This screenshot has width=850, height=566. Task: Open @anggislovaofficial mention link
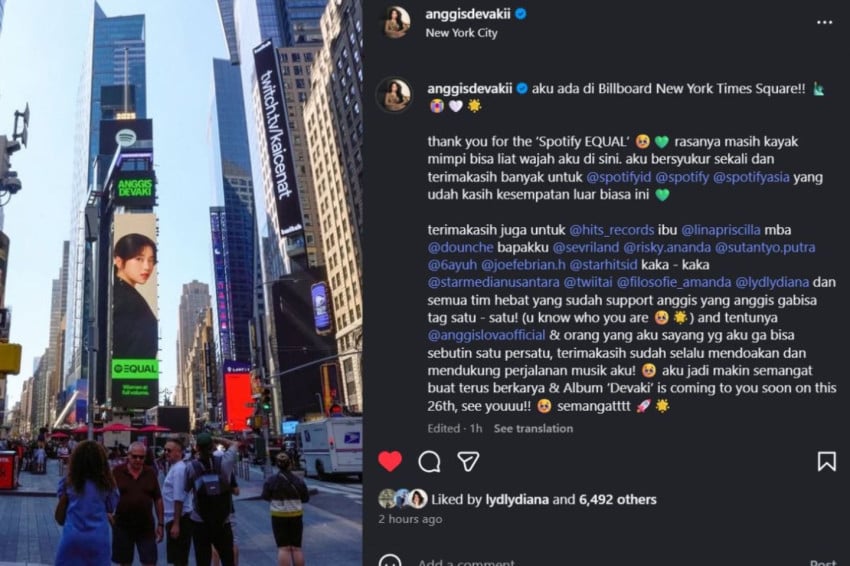[x=486, y=335]
